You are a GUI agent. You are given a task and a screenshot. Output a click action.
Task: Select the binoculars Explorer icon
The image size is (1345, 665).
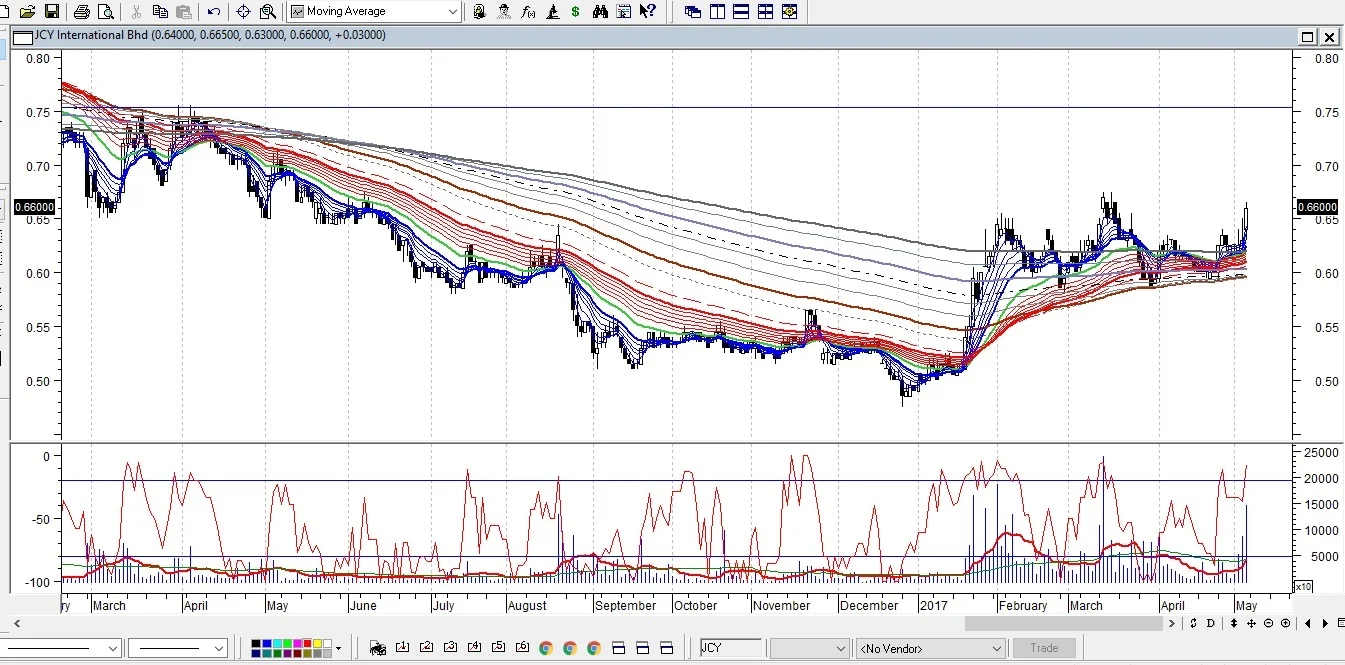click(600, 12)
